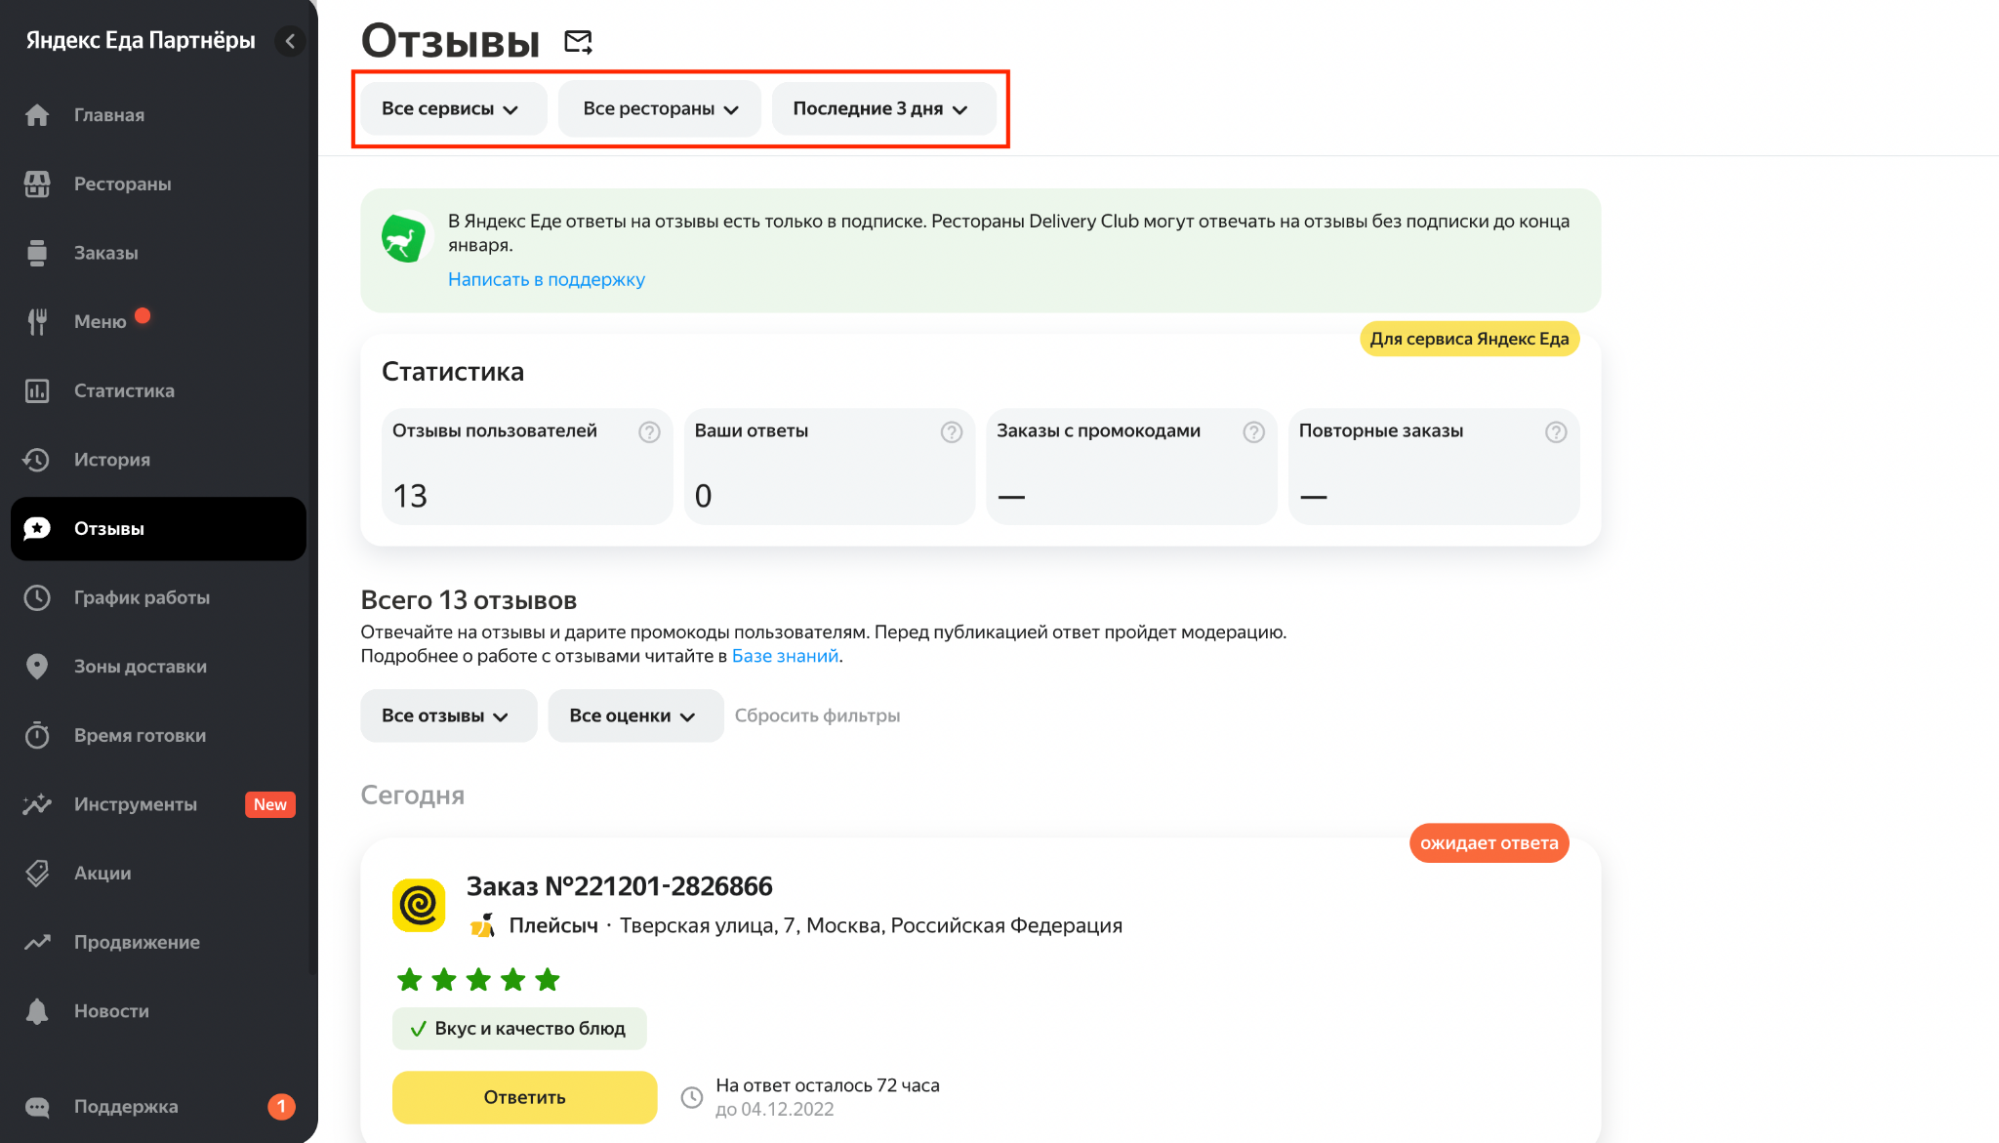Open Статистика section in sidebar

point(158,391)
